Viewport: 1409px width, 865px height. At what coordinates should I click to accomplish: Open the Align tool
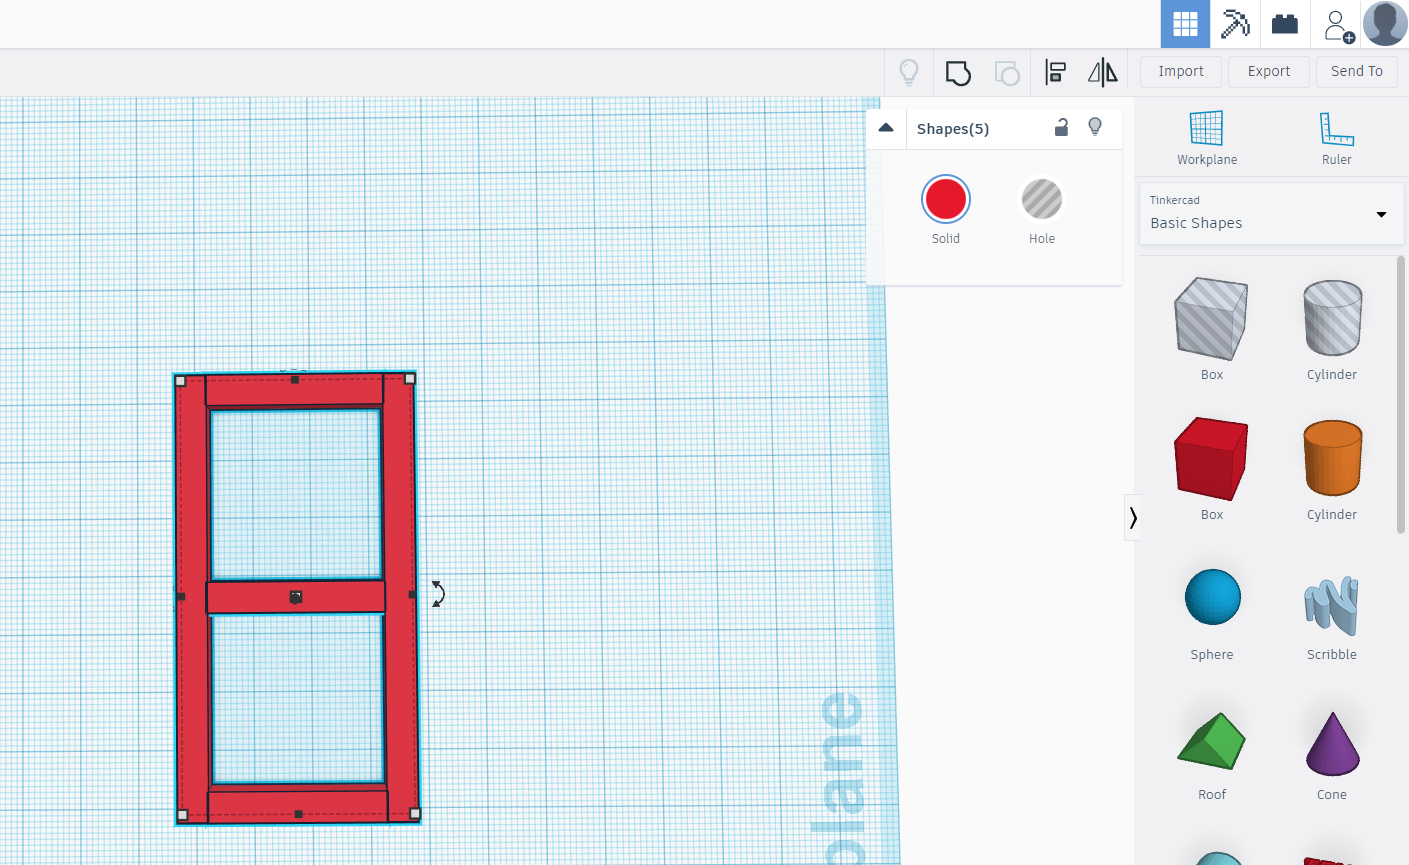click(1054, 71)
